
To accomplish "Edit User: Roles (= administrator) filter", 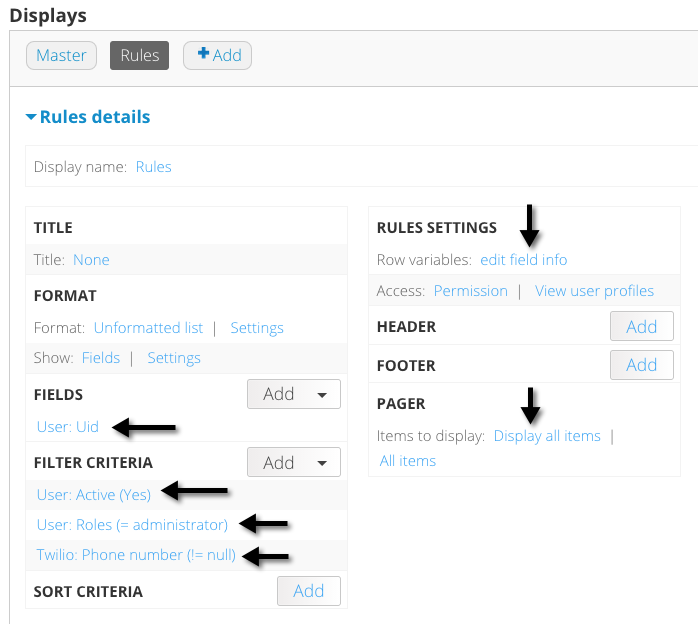I will coord(132,524).
